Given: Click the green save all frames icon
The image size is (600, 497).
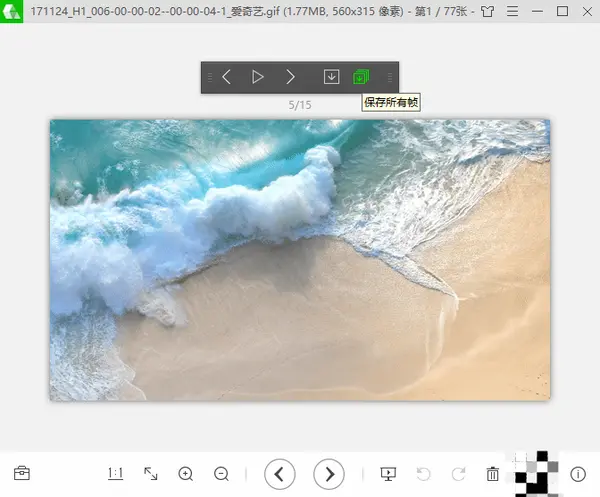Looking at the screenshot, I should click(361, 77).
